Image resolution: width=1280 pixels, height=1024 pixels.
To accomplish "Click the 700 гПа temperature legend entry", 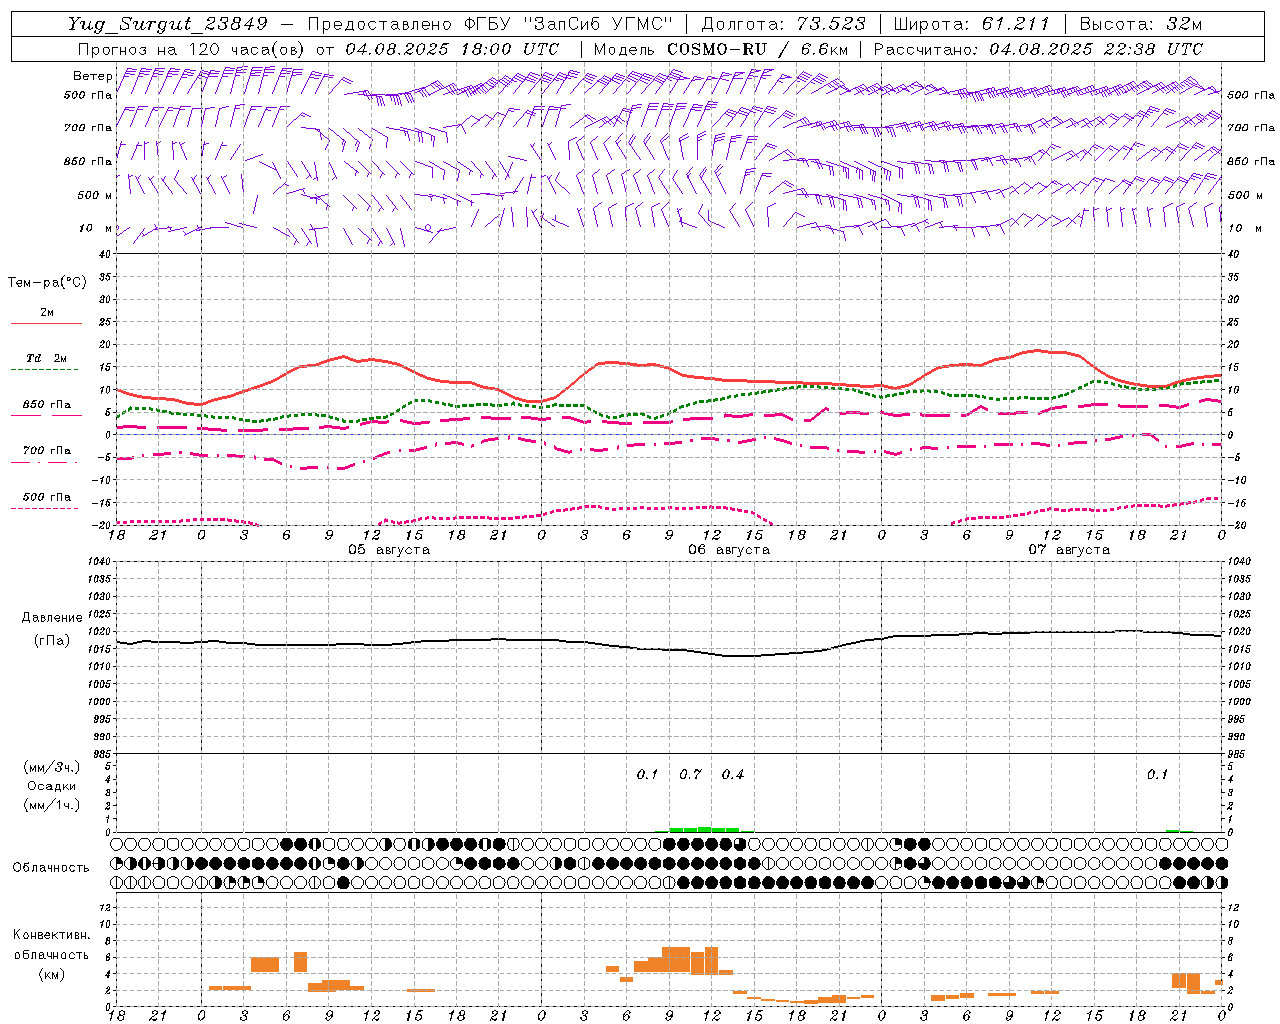I will (x=47, y=451).
